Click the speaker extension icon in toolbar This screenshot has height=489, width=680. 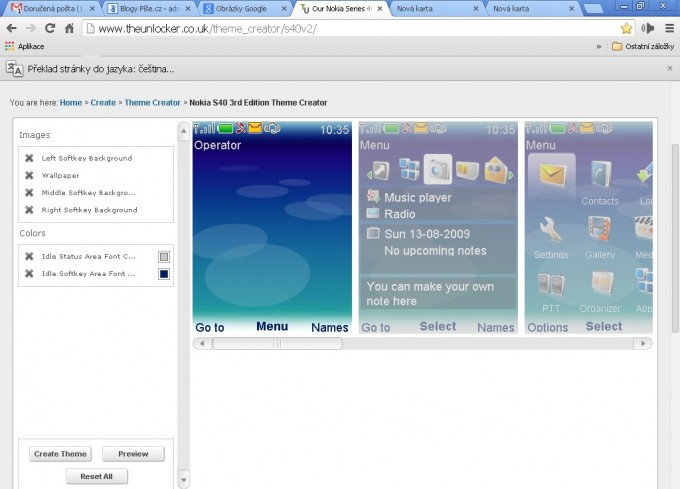[648, 29]
